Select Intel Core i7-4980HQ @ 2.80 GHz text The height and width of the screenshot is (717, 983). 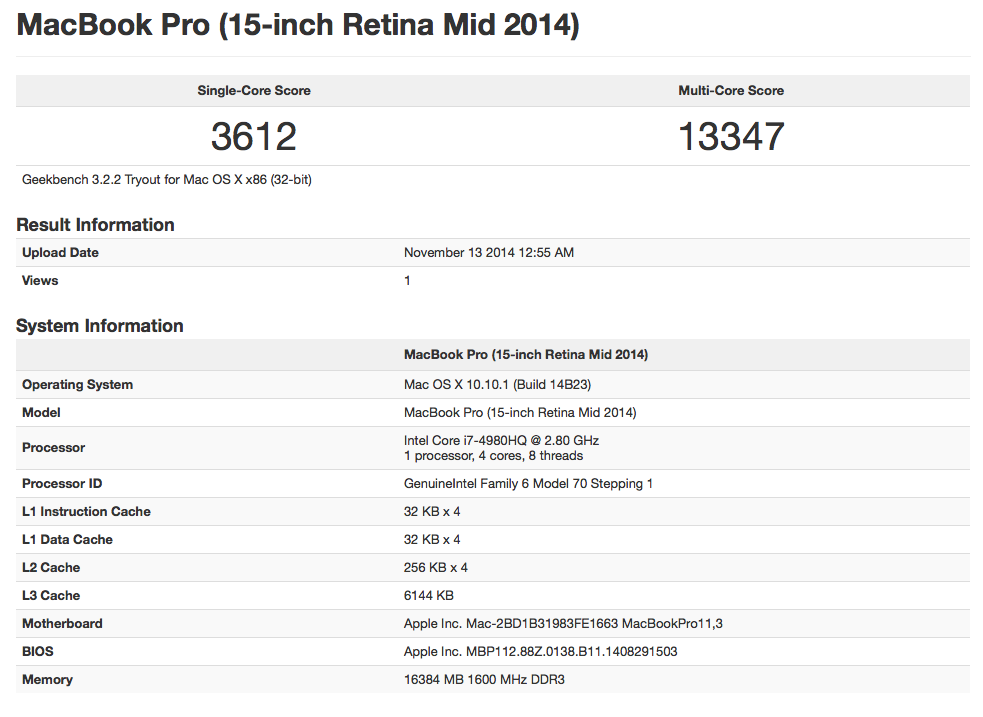point(502,441)
